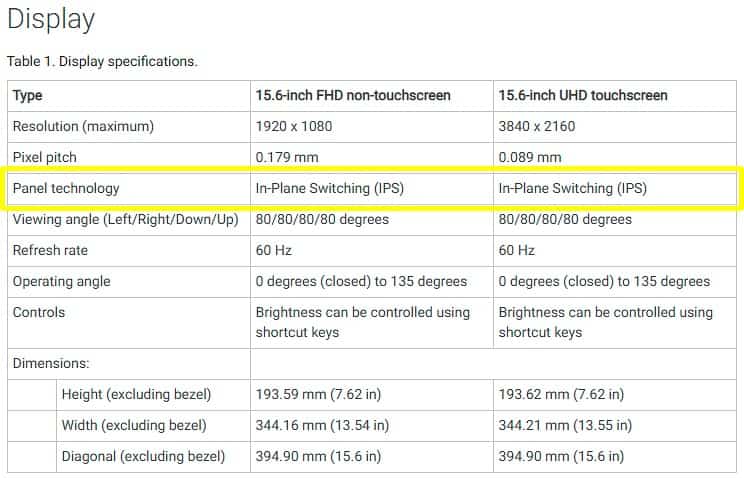Select 'Diagonal (excluding bezel)' label
The image size is (744, 478).
point(143,456)
